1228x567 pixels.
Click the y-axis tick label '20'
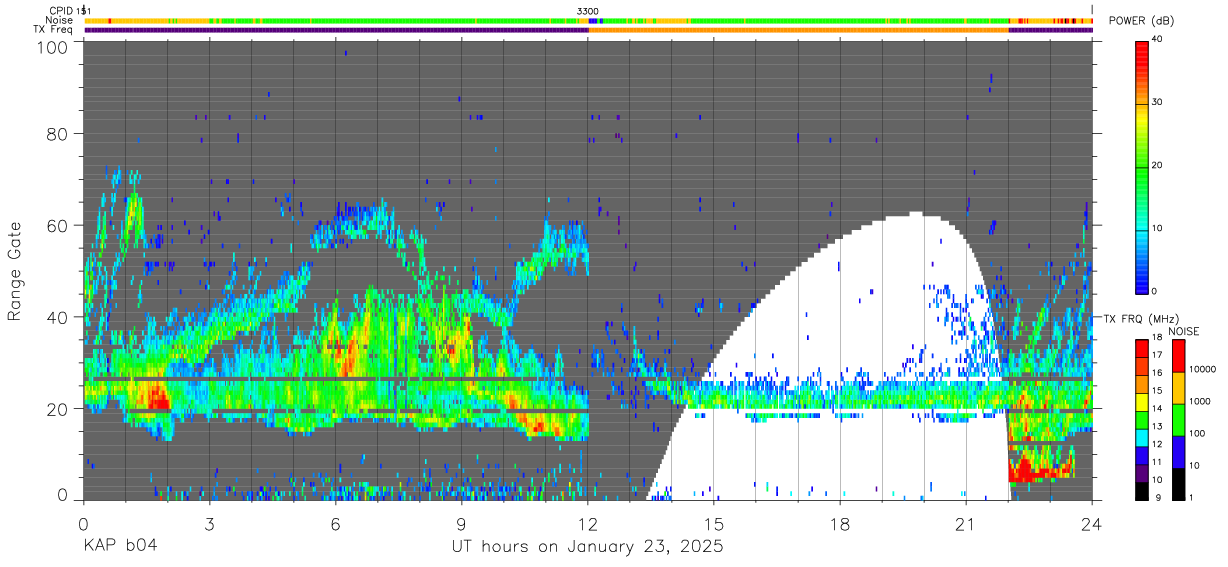tap(59, 409)
